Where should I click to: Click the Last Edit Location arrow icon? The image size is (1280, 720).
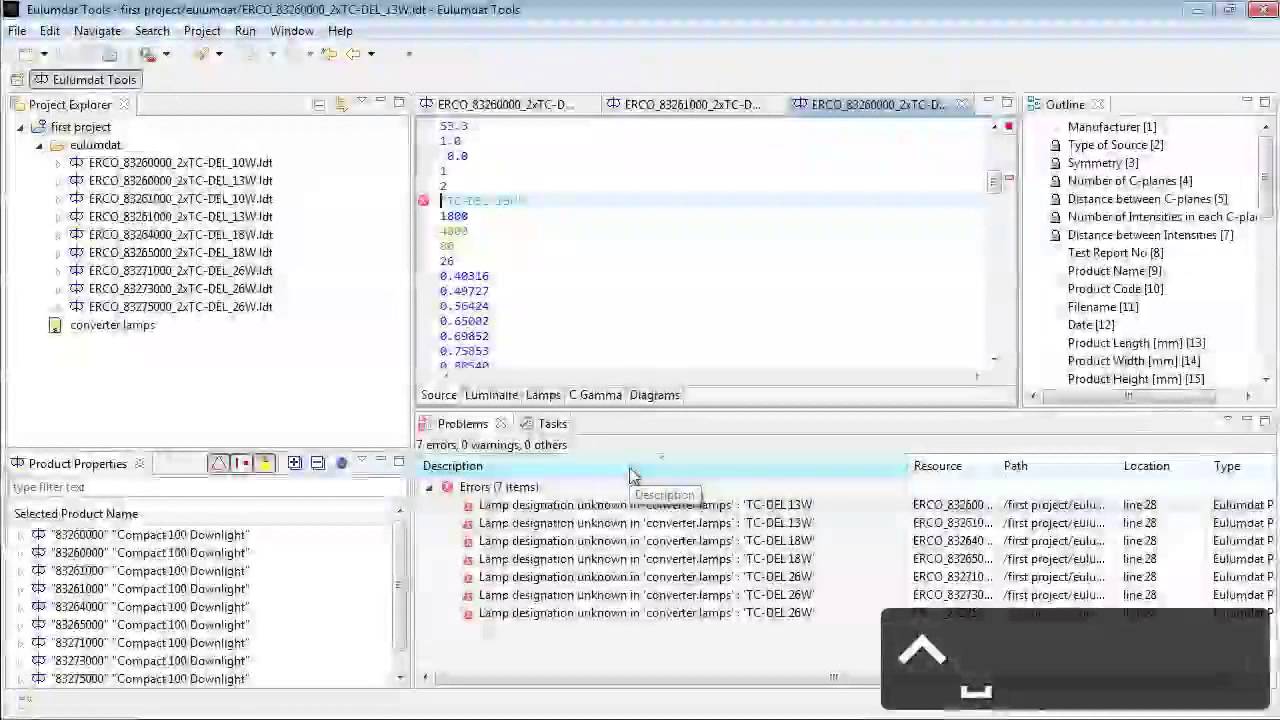[329, 54]
